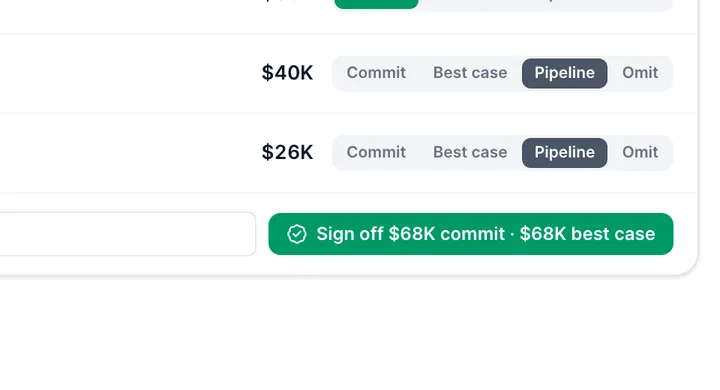720x390 pixels.
Task: Click the gray unselected part of top segmented control
Action: [546, 5]
